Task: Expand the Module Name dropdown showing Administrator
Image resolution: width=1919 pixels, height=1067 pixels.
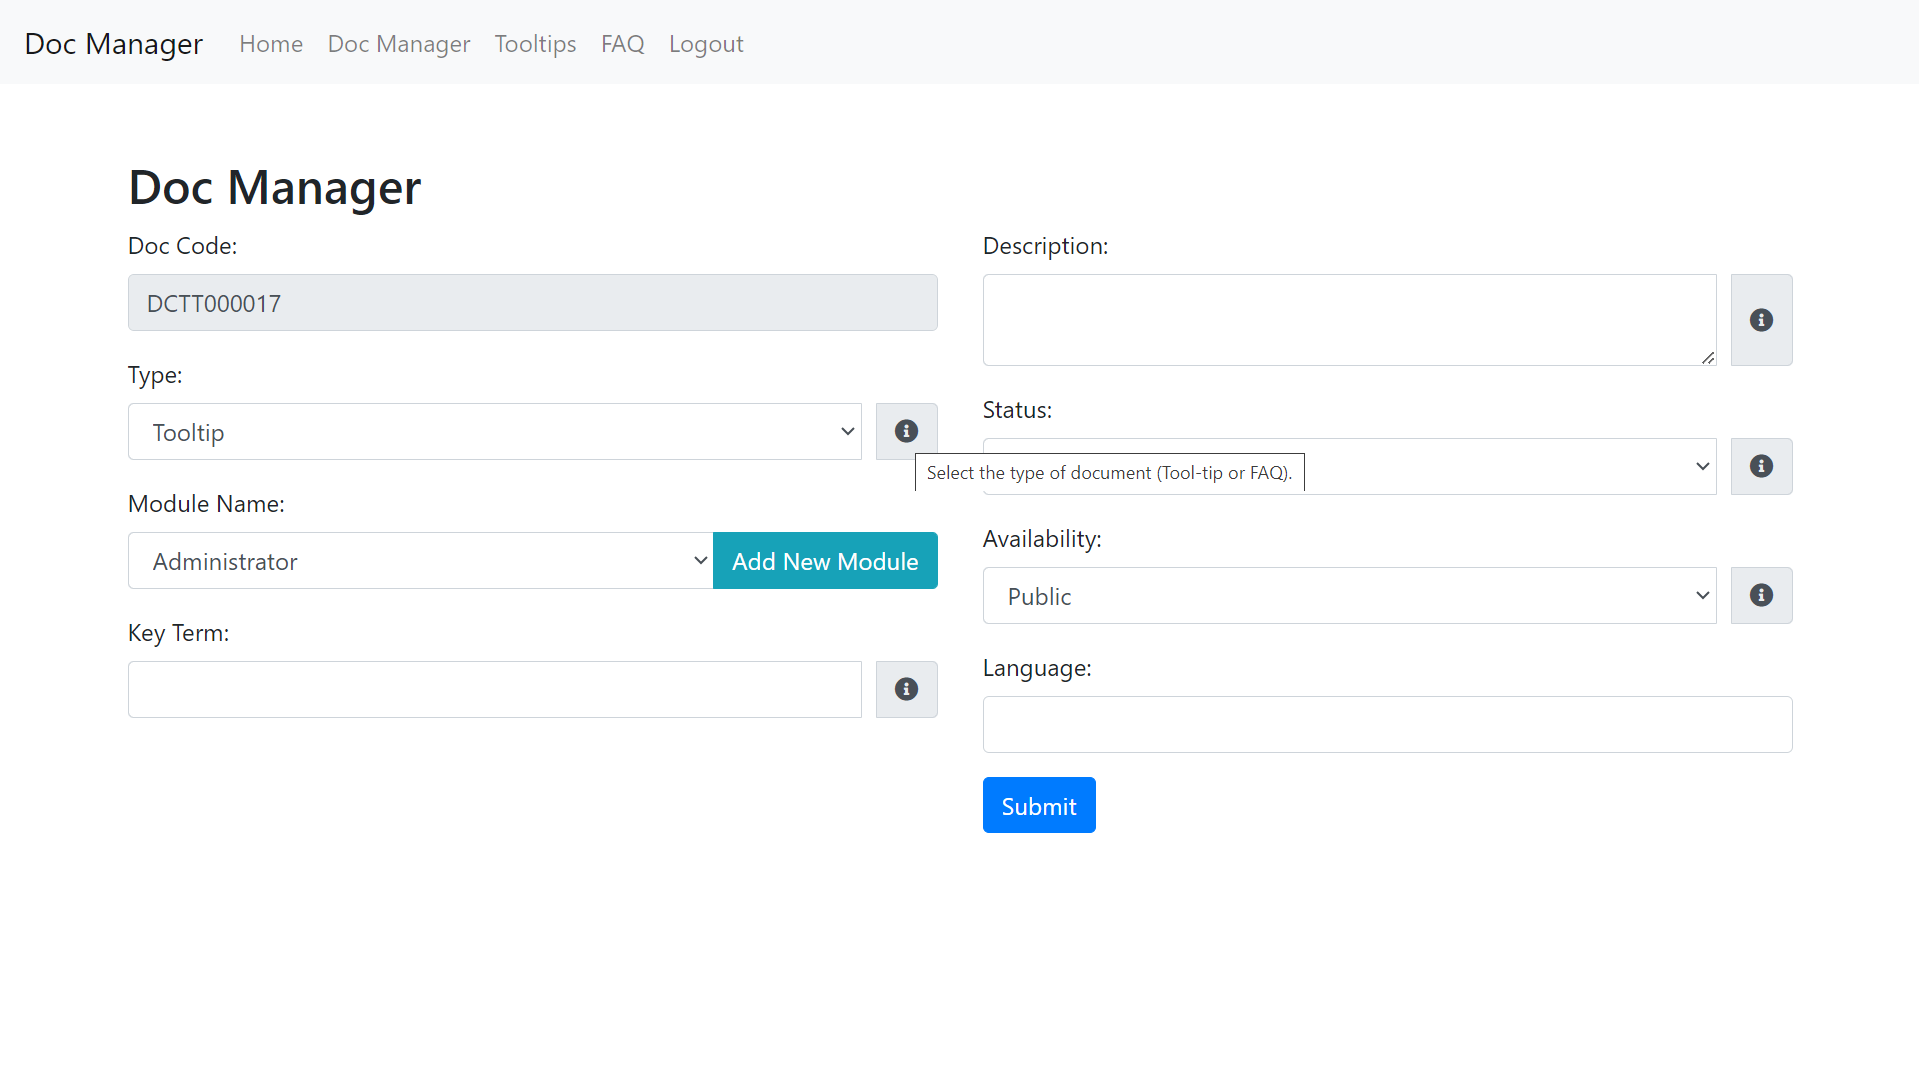Action: pos(420,561)
